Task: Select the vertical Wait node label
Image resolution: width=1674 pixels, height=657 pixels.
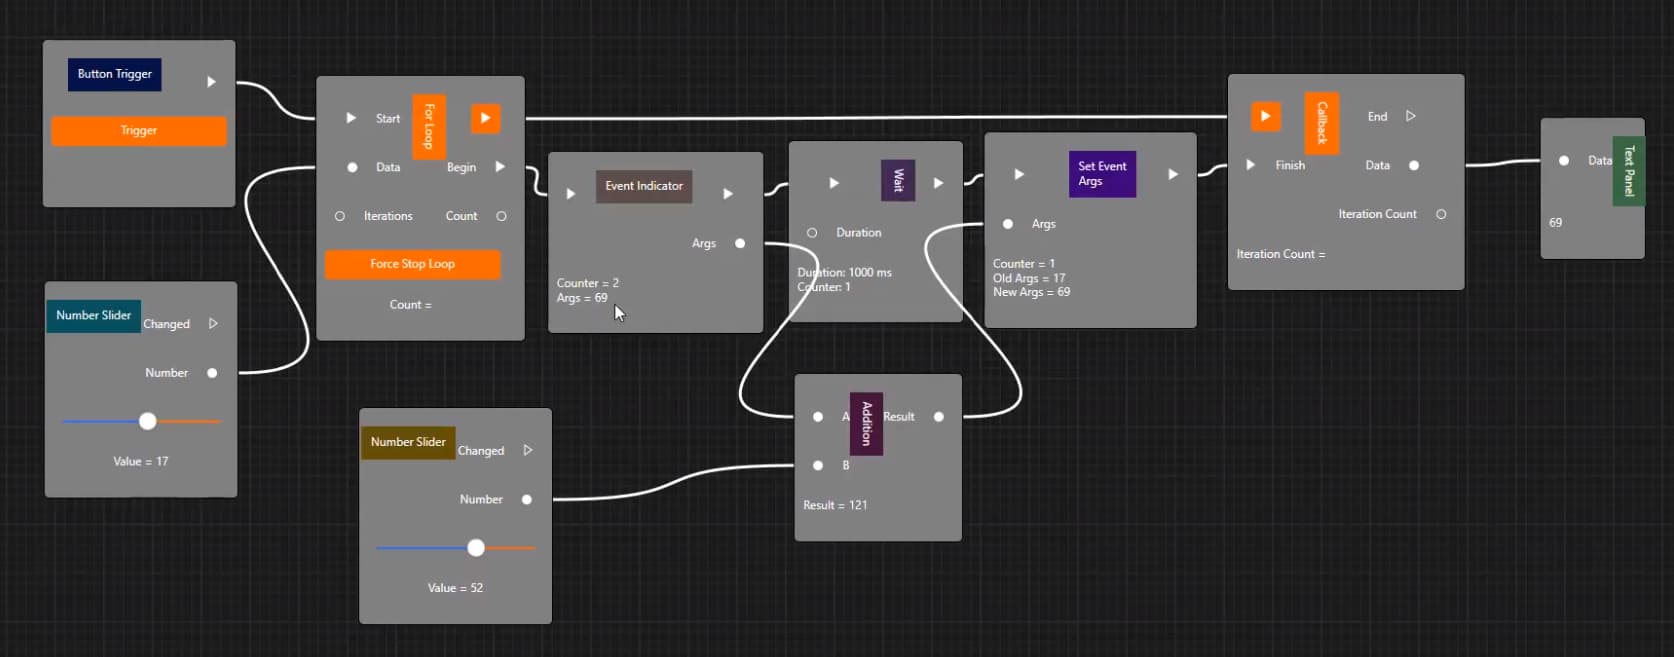Action: pyautogui.click(x=898, y=180)
